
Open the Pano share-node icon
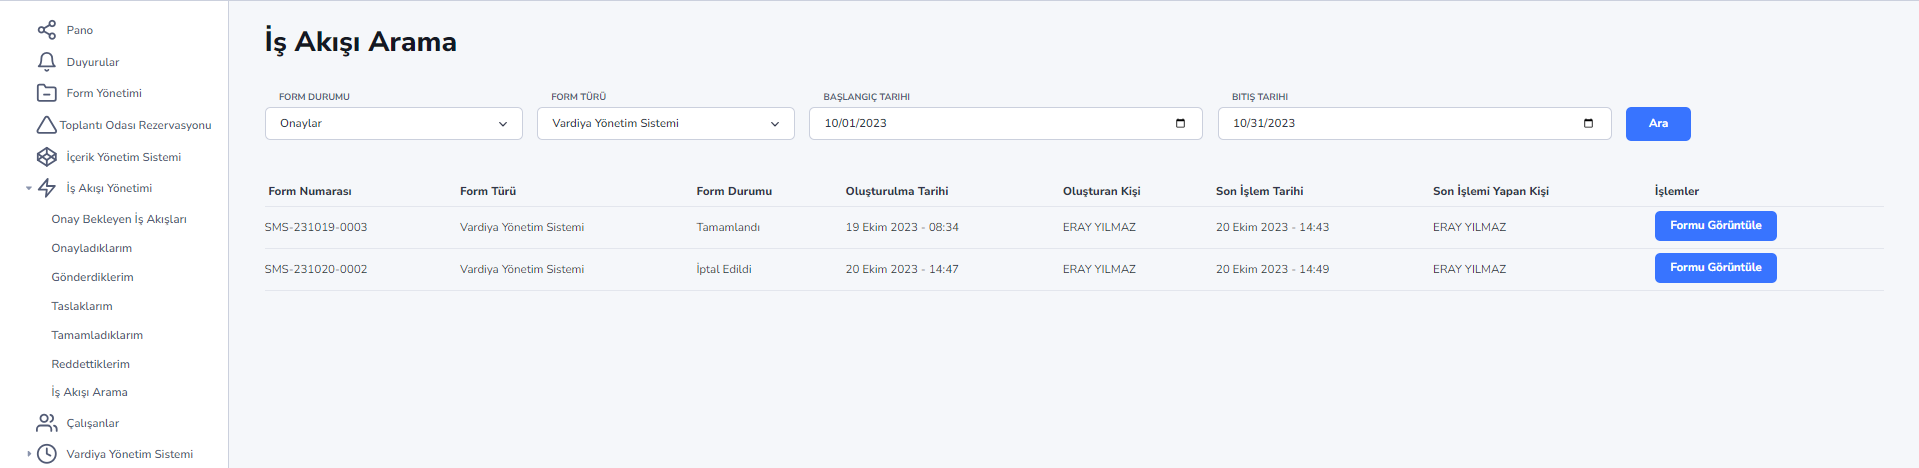(46, 30)
